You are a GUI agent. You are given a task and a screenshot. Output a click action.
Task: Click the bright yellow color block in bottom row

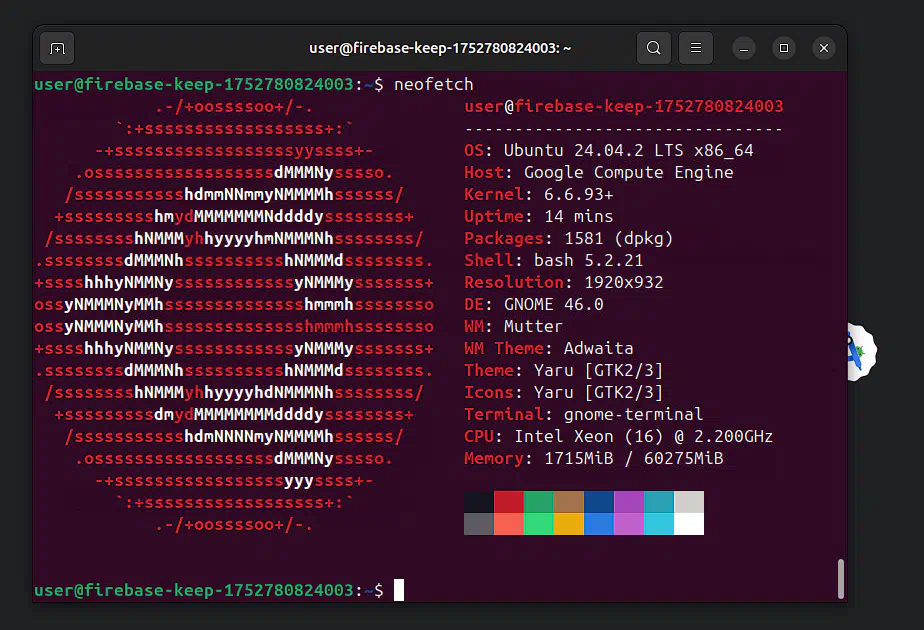569,524
